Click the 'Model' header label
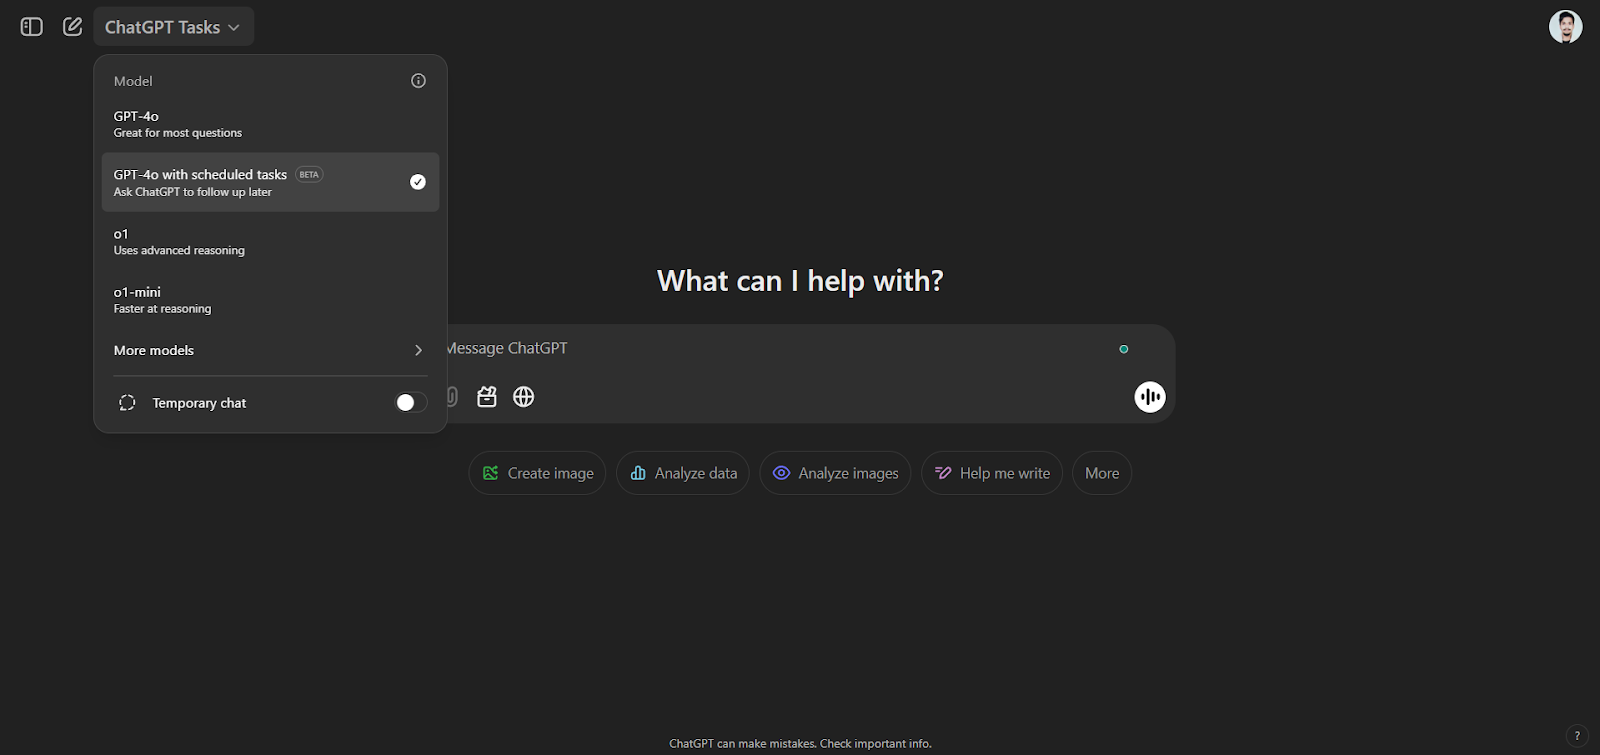The height and width of the screenshot is (755, 1600). [133, 81]
